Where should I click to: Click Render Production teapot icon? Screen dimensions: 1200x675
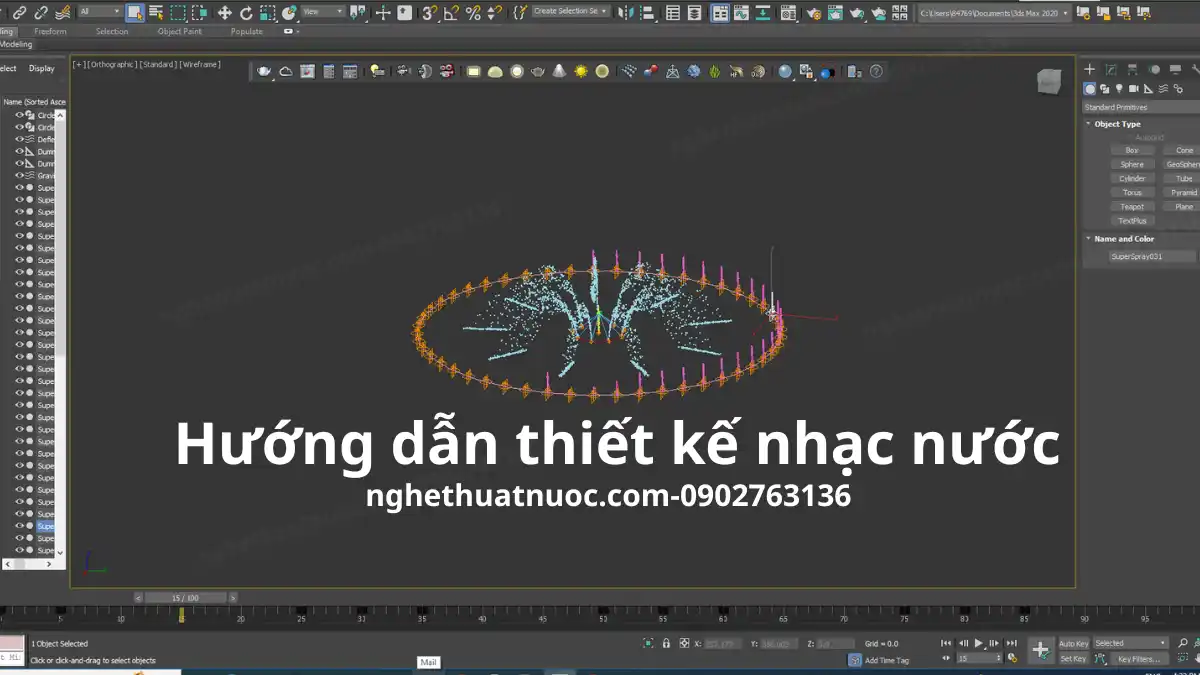(857, 13)
